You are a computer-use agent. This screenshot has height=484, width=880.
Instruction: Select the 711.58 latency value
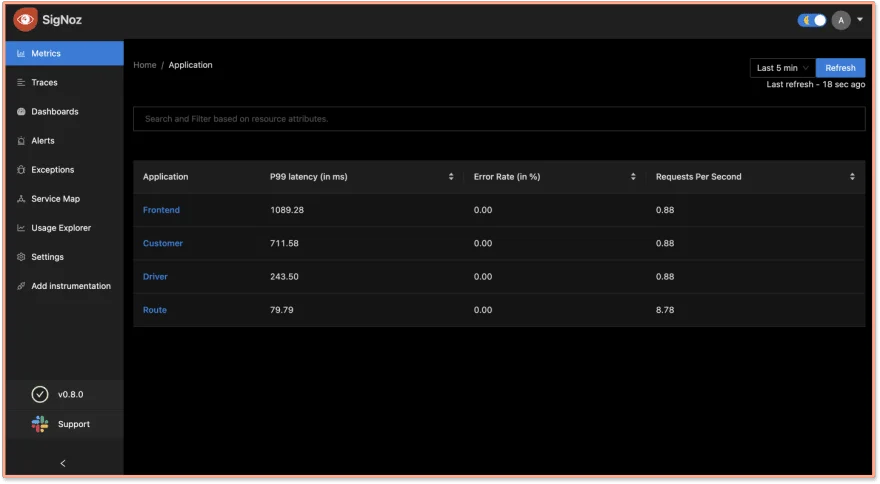pos(284,243)
